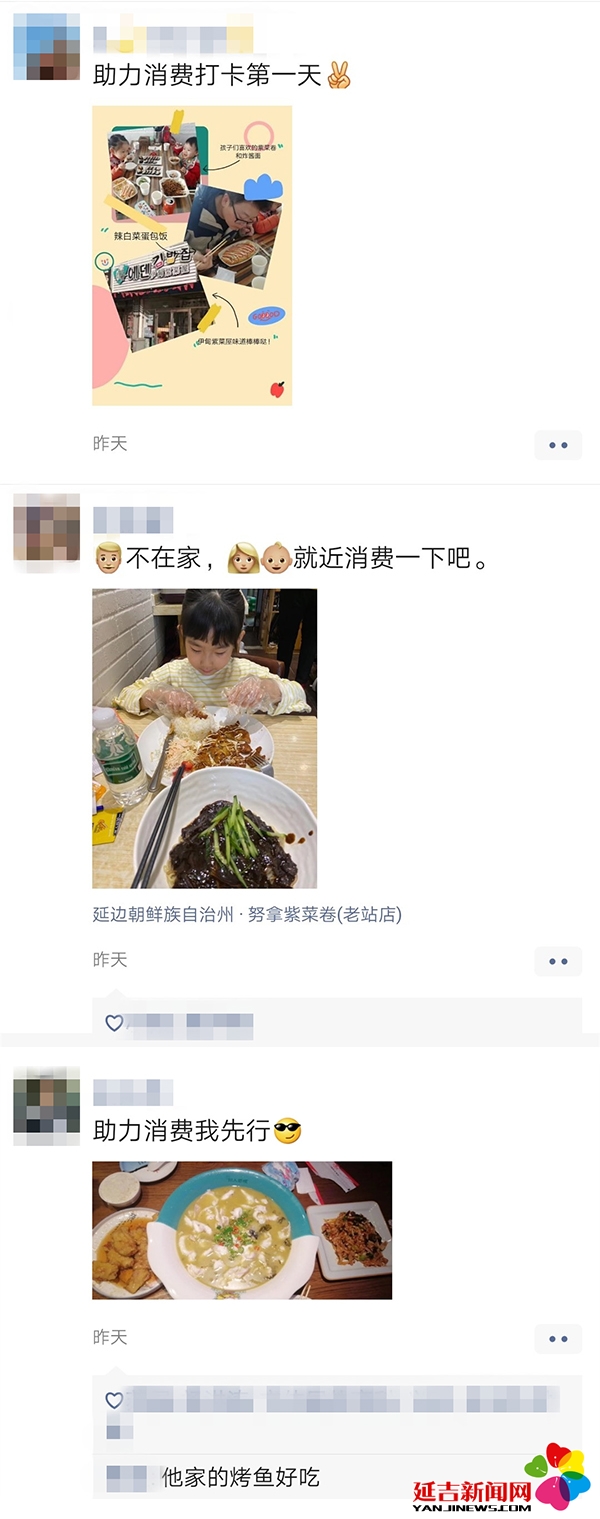Click the 延吉新闻网 logo watermark
This screenshot has width=600, height=1519.
pyautogui.click(x=503, y=1477)
